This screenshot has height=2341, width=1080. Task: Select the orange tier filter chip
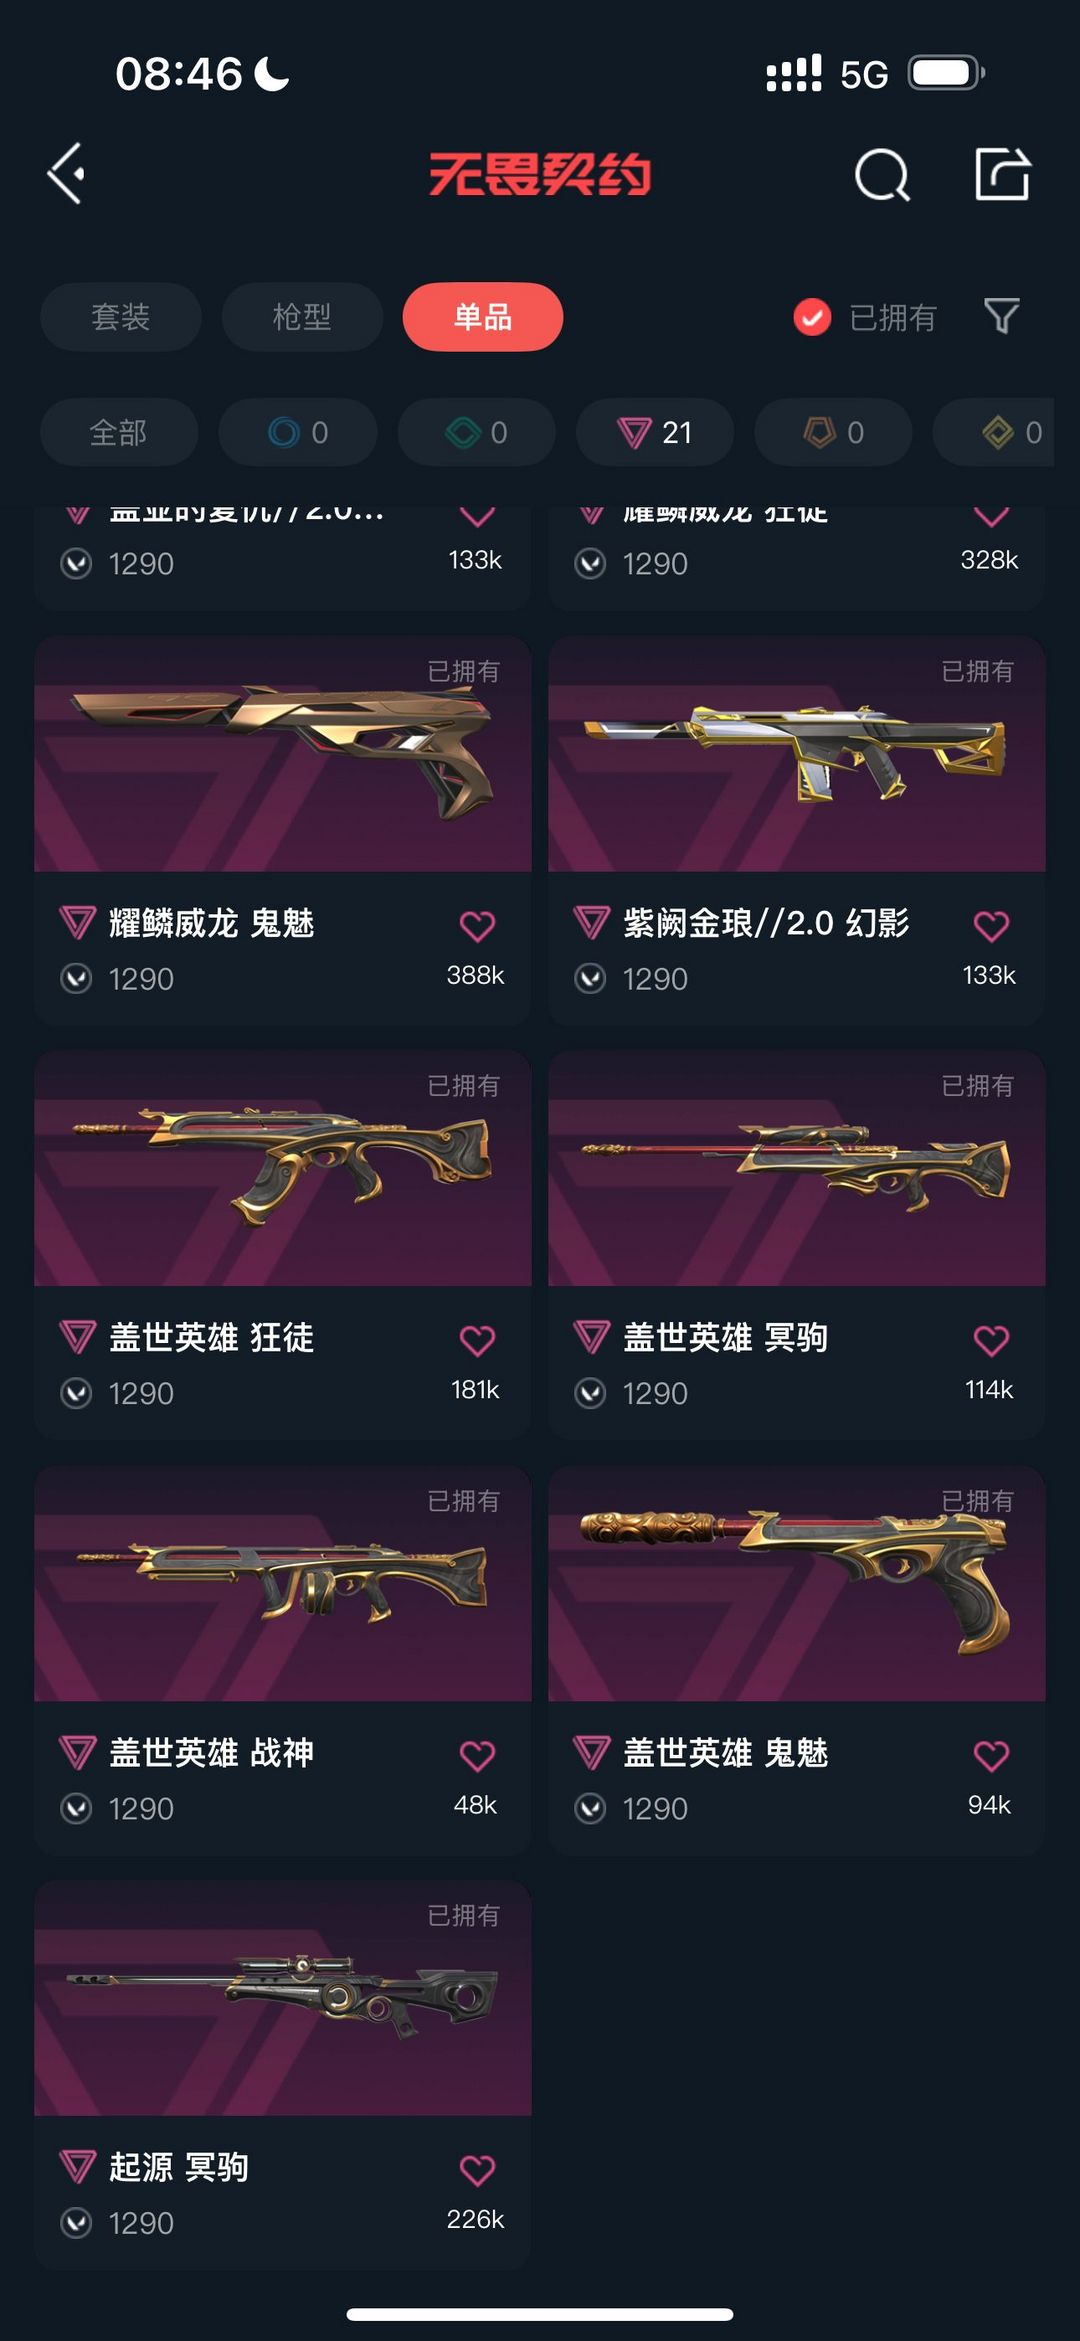(833, 432)
